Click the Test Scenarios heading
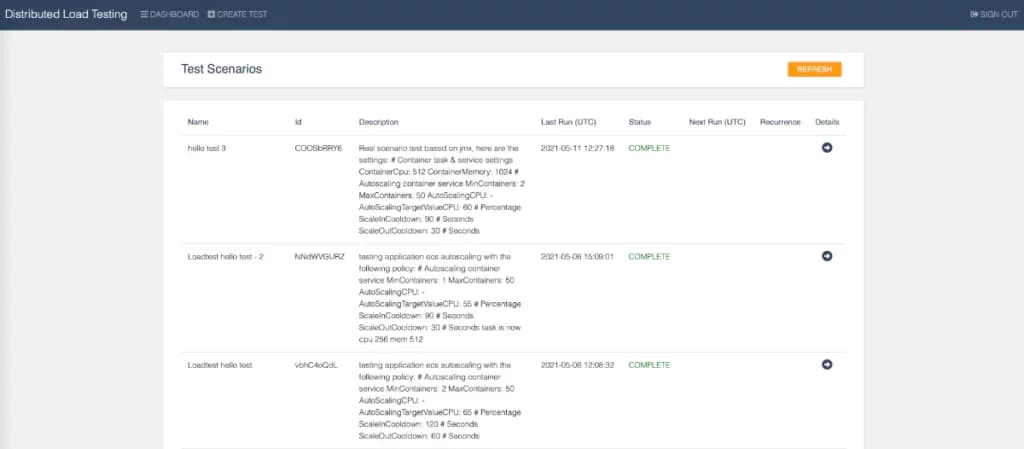1024x449 pixels. 221,69
